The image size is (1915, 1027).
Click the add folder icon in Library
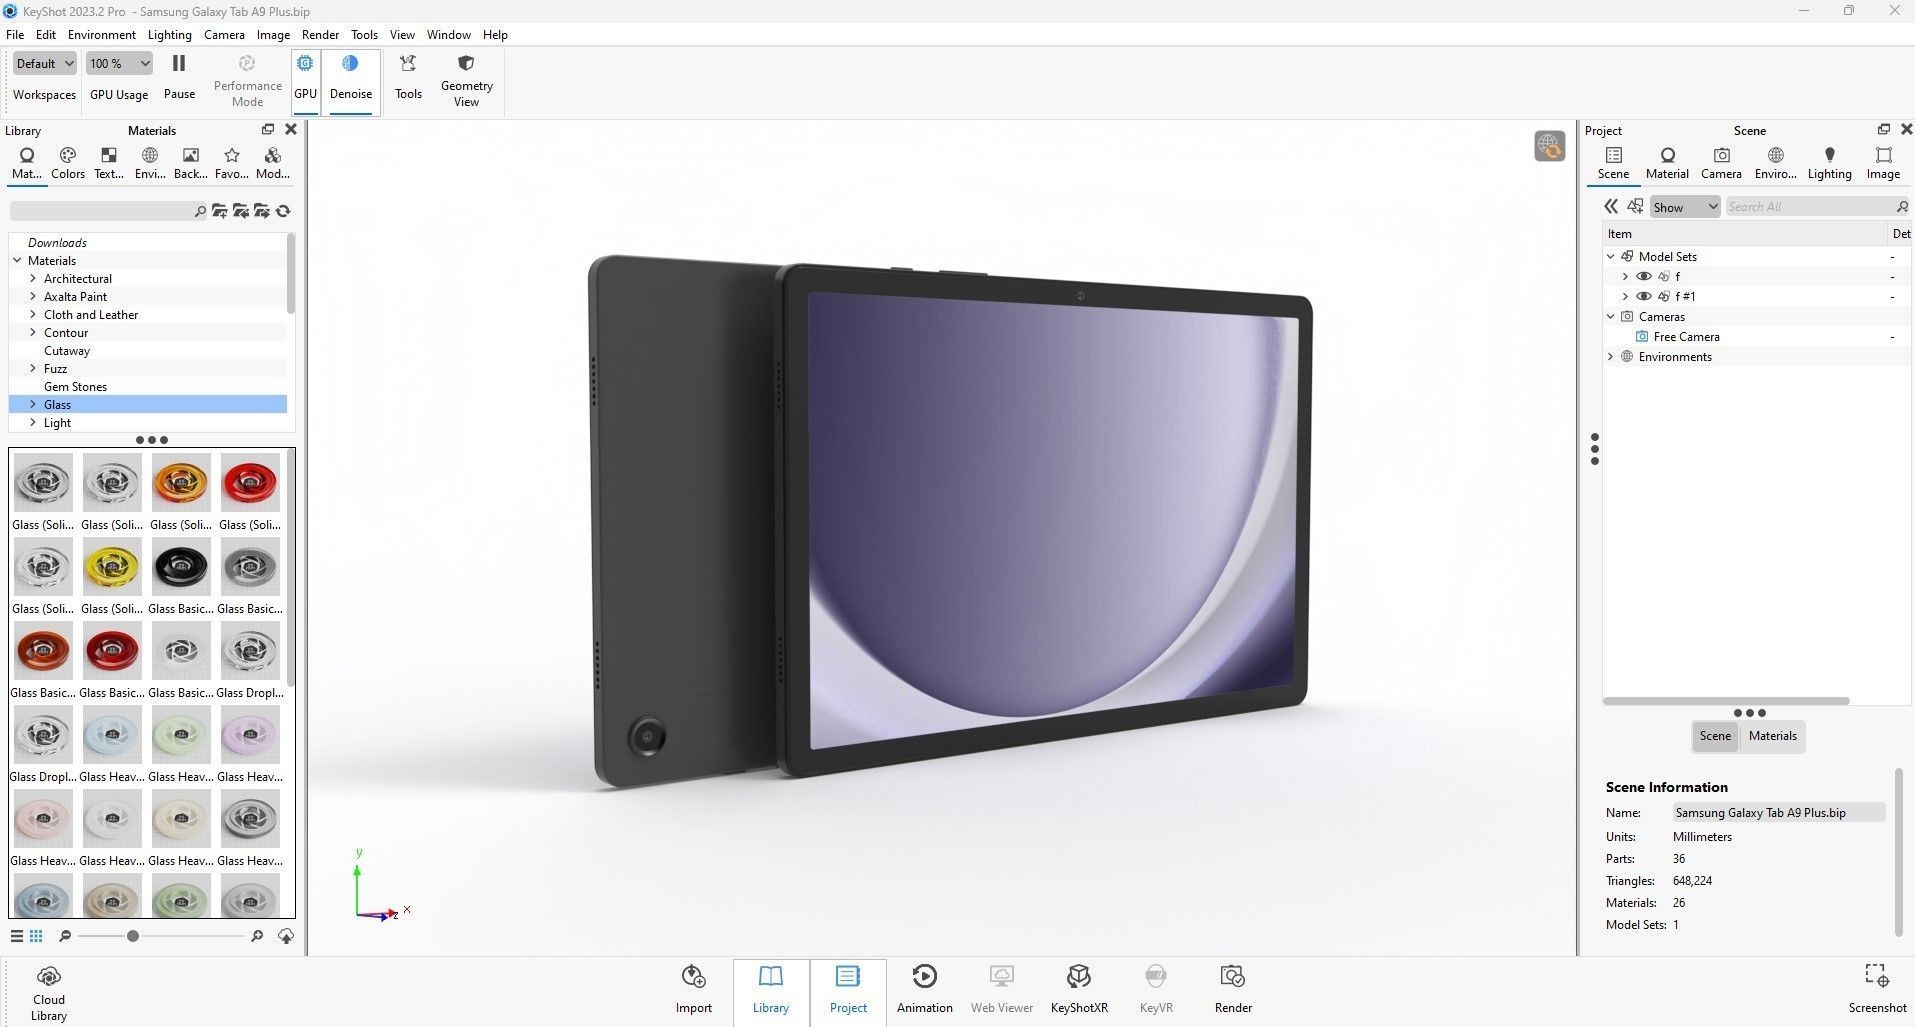219,211
